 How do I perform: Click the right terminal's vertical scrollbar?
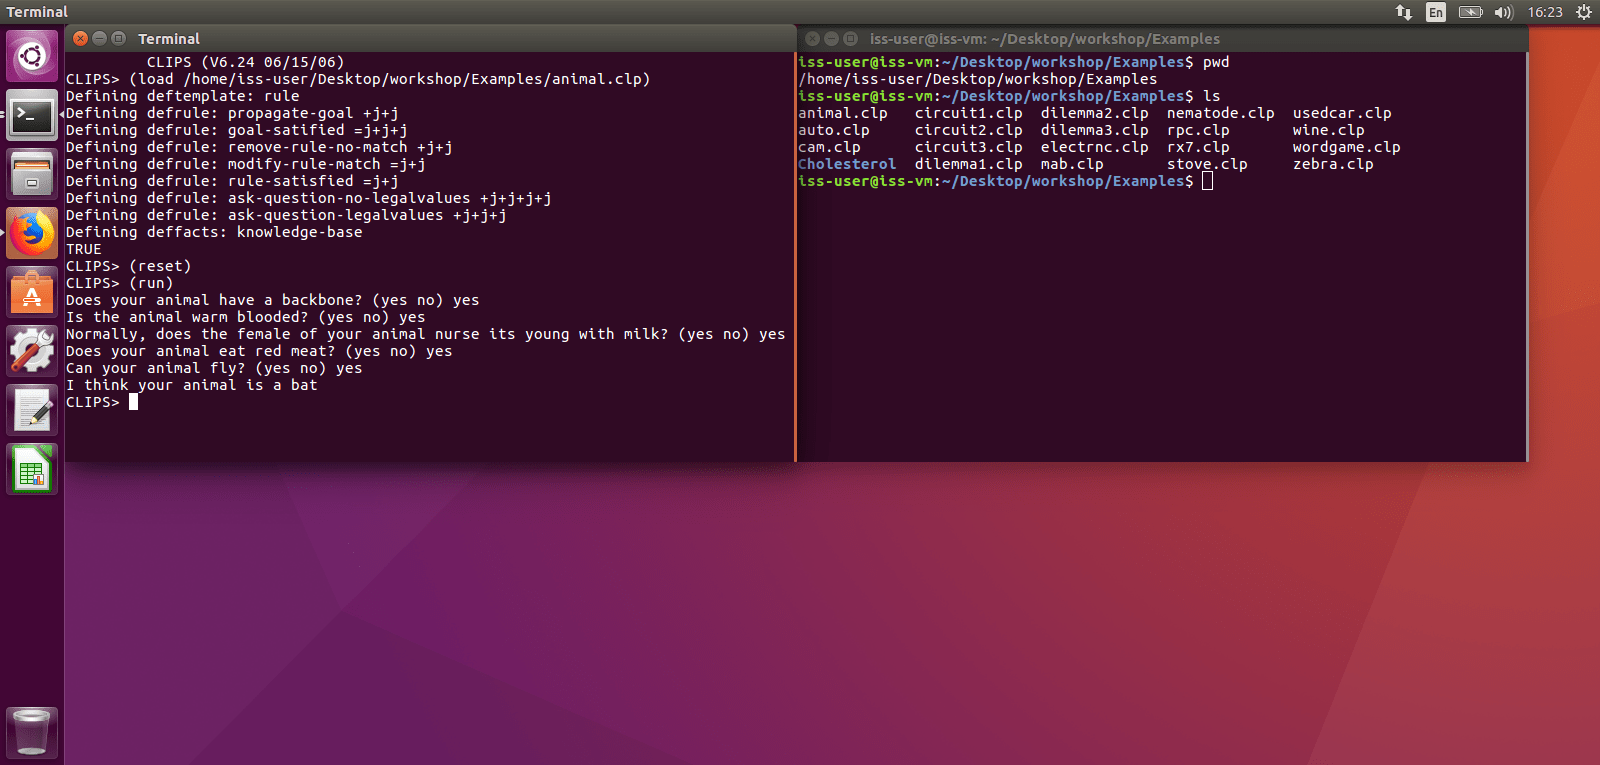pos(1527,257)
